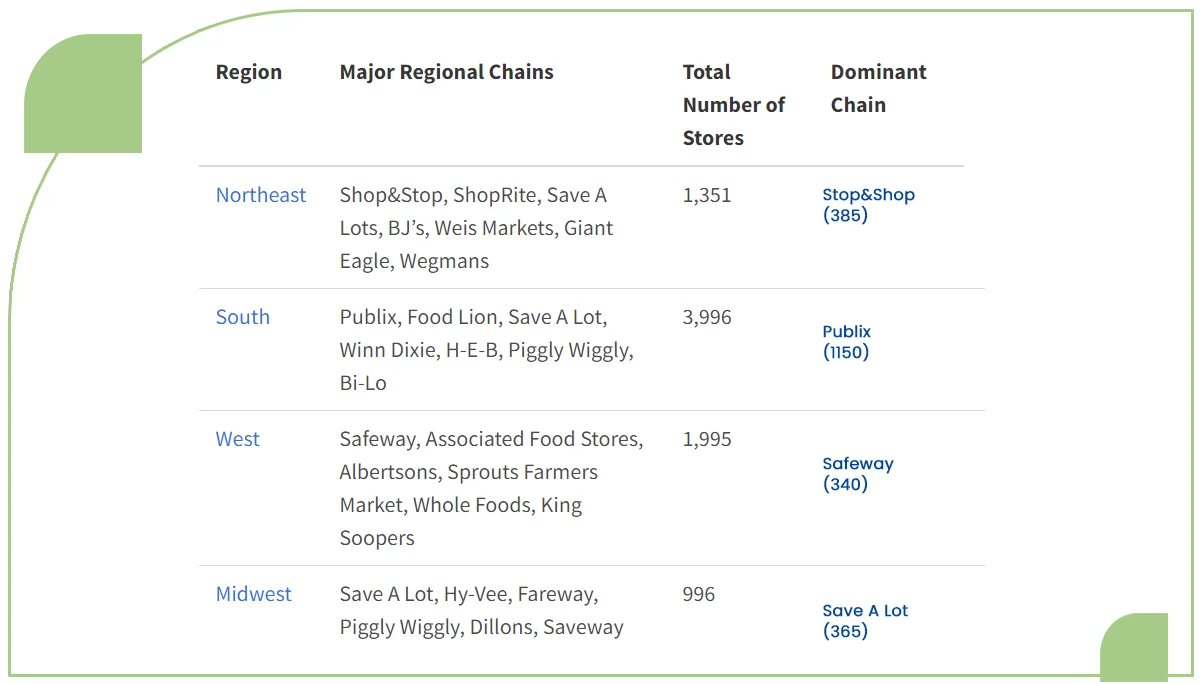Click the South chains list starting Publix
The image size is (1202, 684).
[486, 350]
